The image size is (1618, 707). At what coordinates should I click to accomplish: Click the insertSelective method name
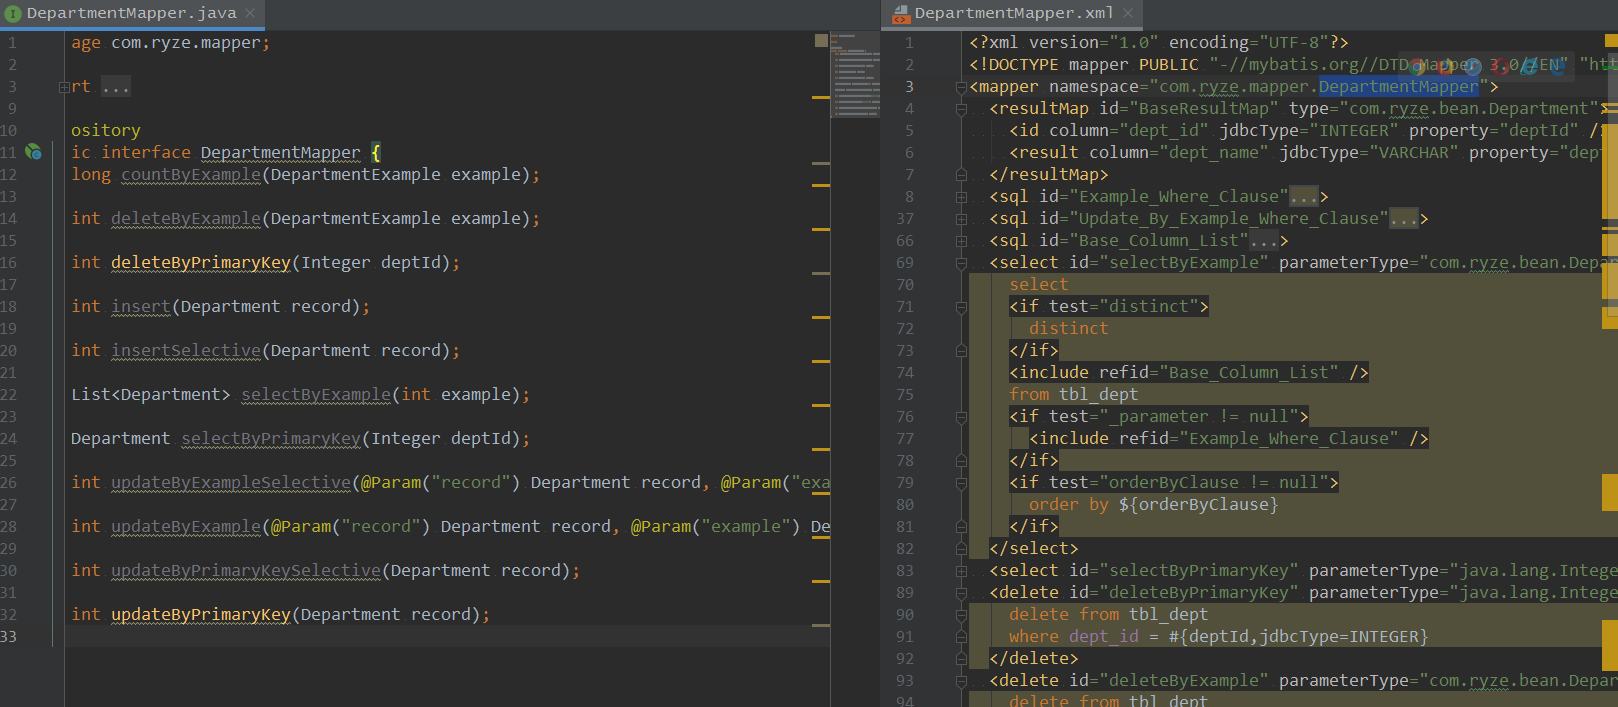[186, 351]
